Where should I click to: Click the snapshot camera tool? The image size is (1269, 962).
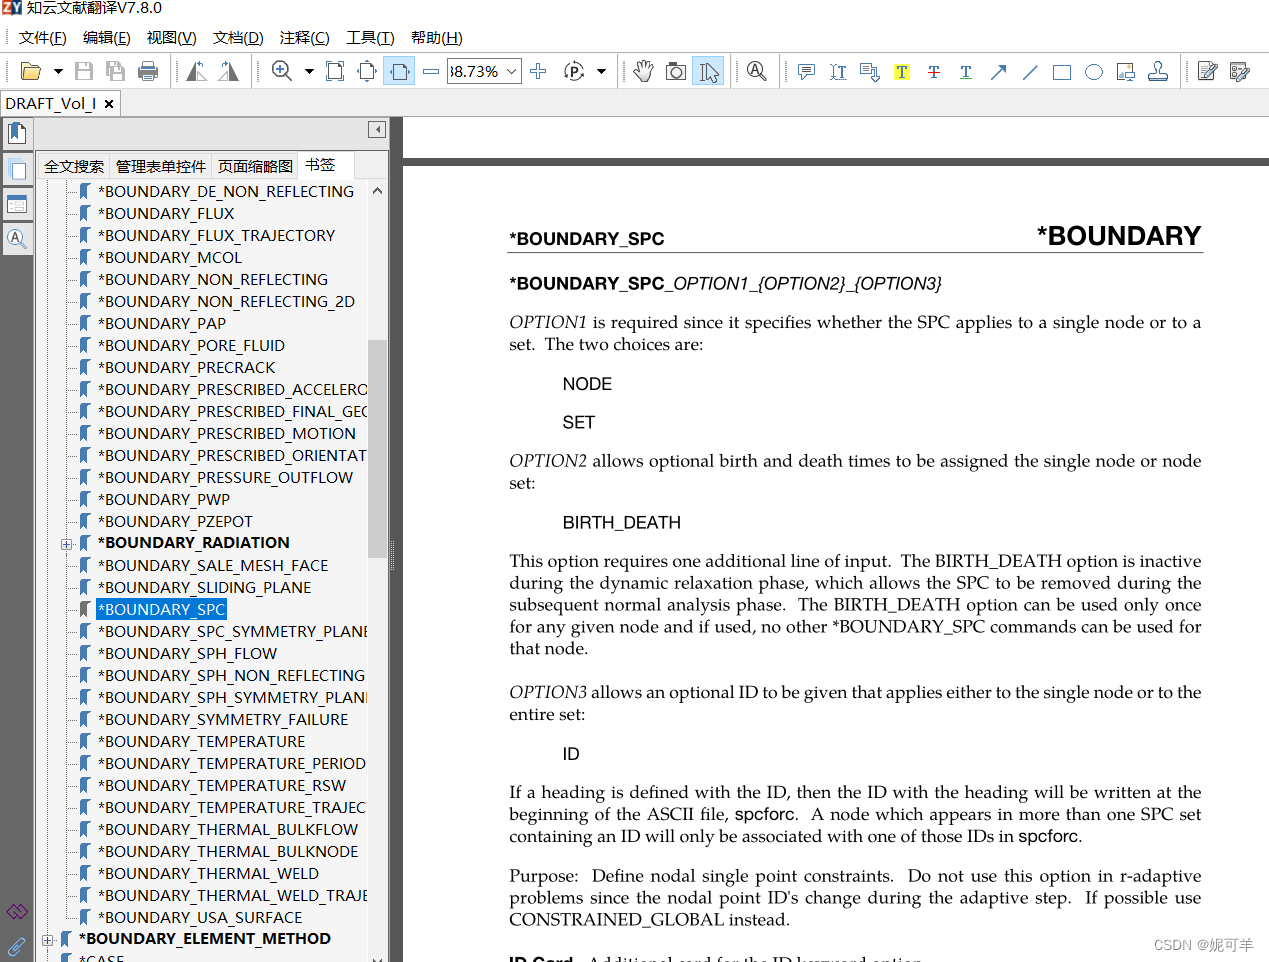[x=676, y=71]
